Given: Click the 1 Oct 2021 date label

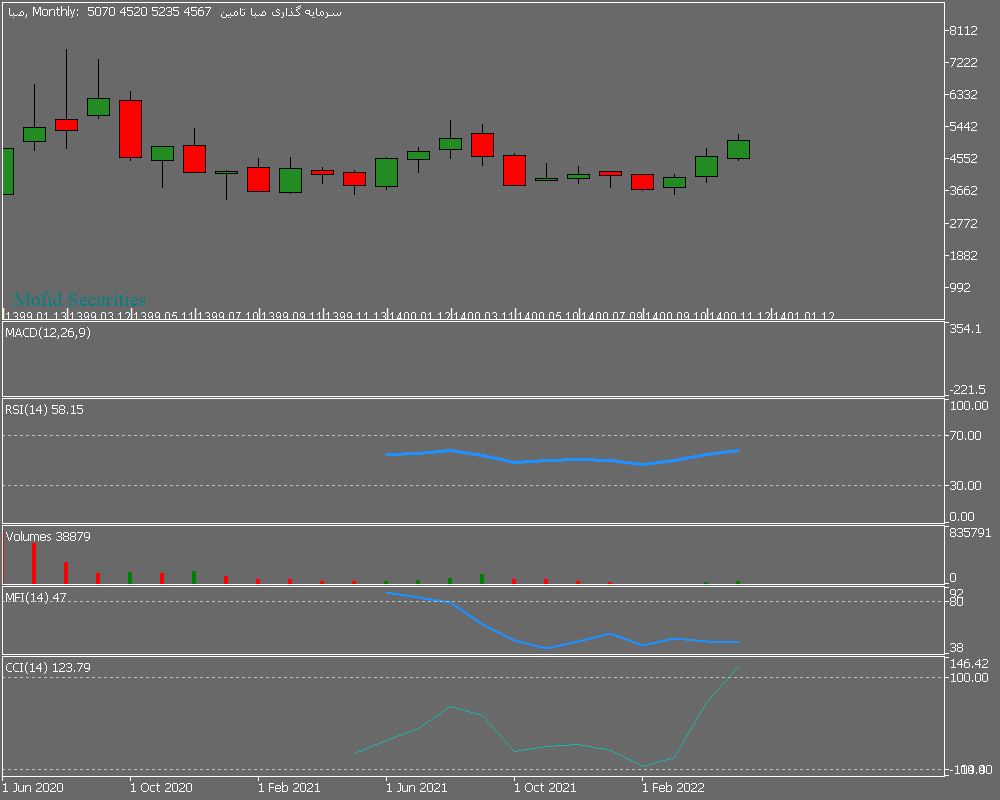Looking at the screenshot, I should (x=545, y=787).
